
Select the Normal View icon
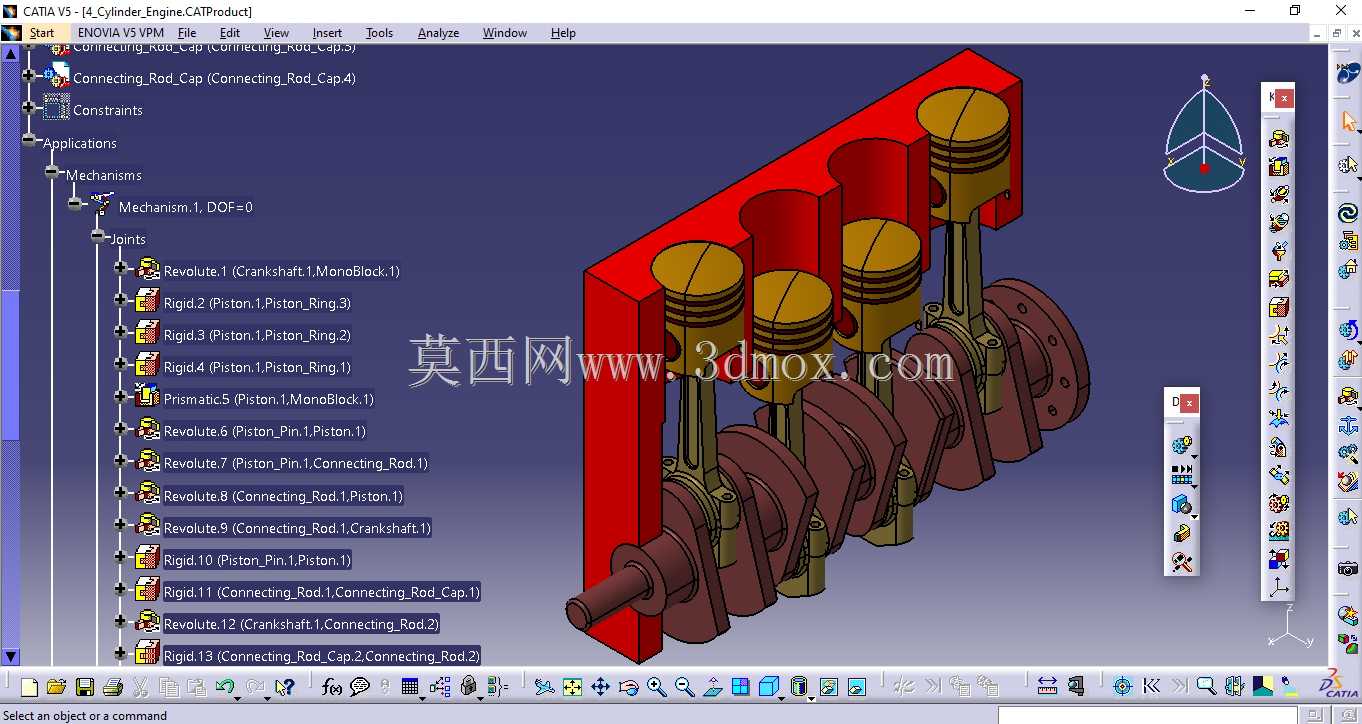coord(713,687)
